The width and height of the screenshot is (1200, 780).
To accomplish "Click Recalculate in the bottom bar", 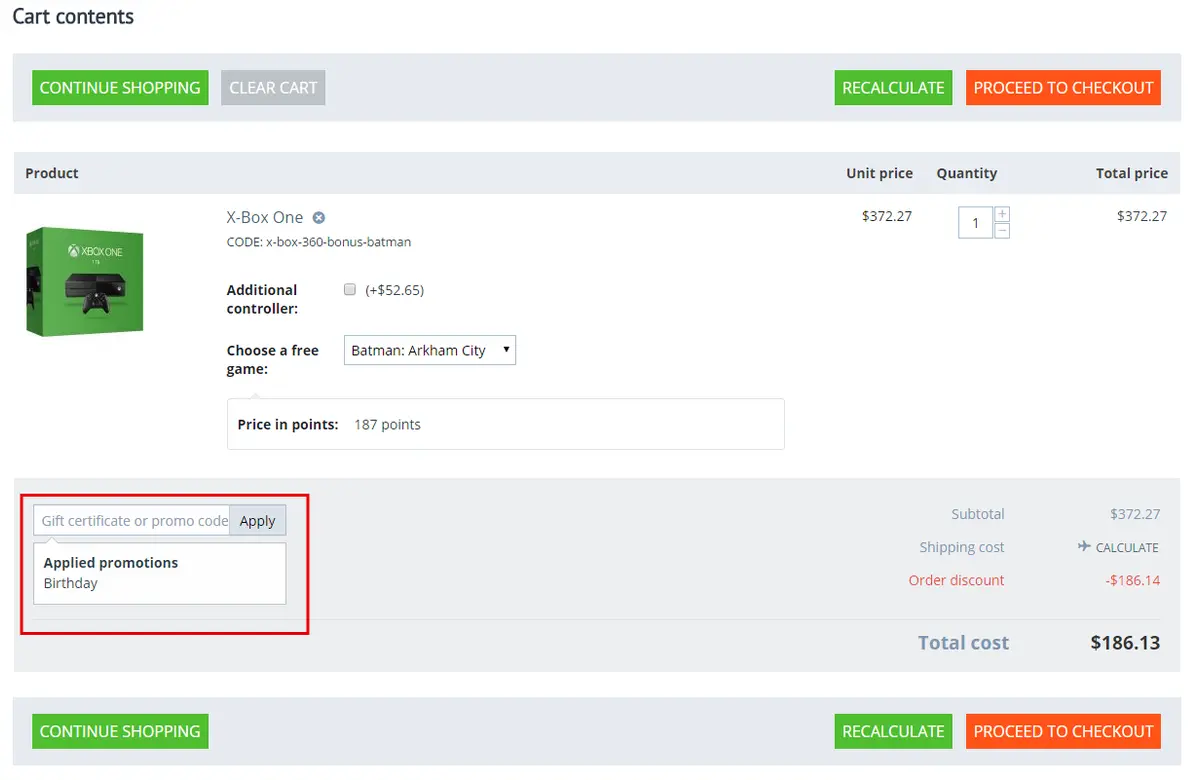I will pyautogui.click(x=893, y=731).
